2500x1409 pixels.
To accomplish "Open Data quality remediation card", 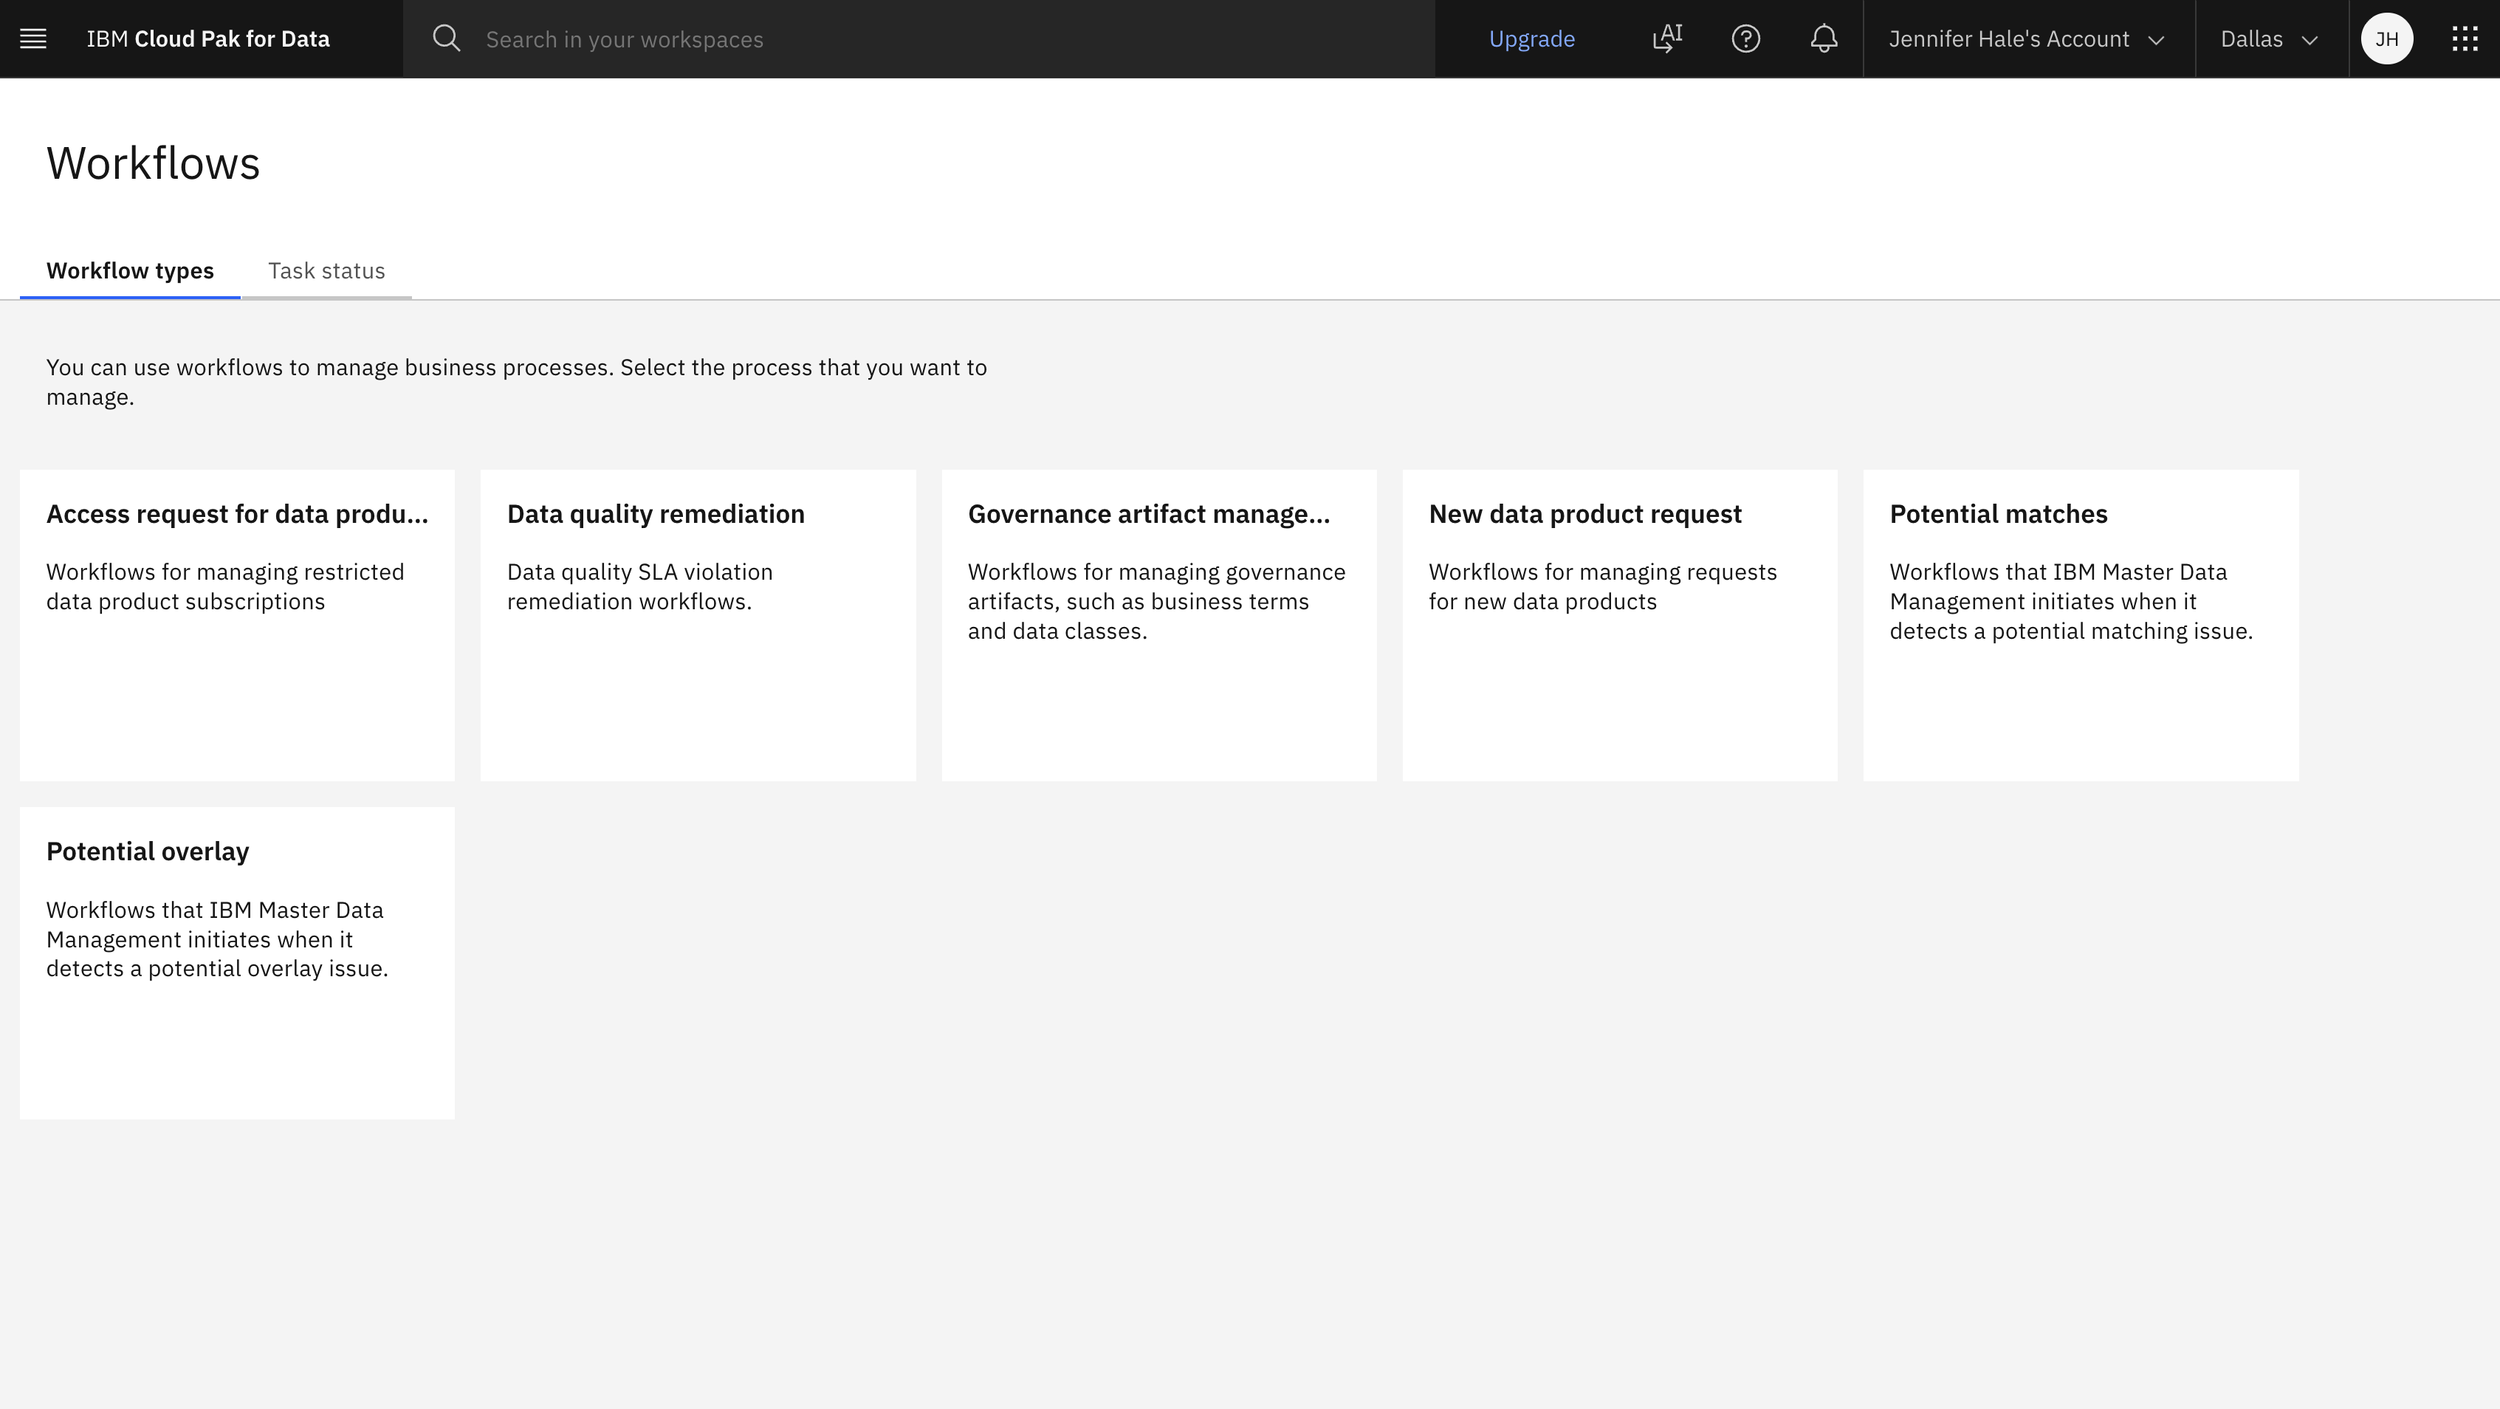I will [697, 624].
